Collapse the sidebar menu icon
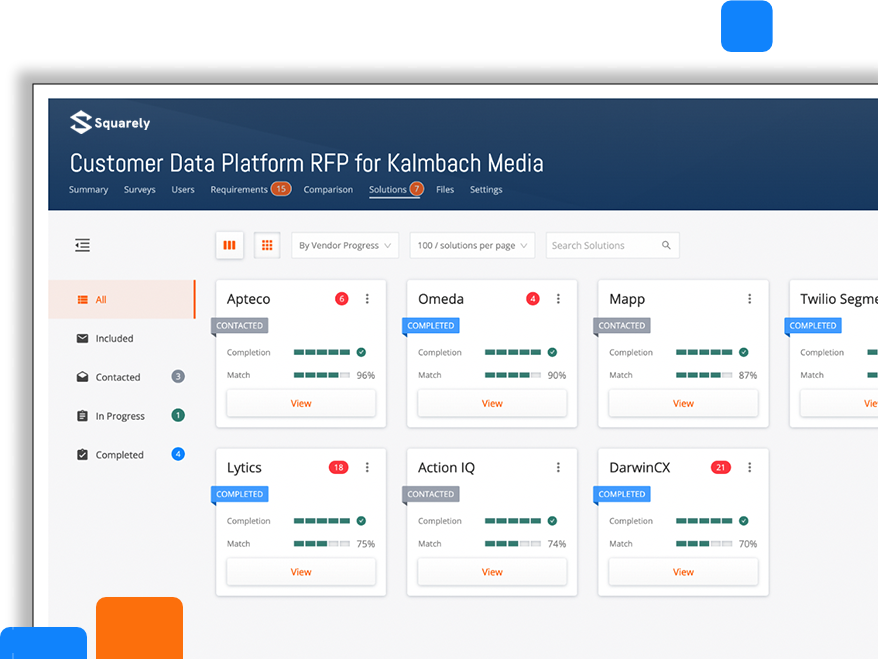The width and height of the screenshot is (878, 659). (82, 245)
